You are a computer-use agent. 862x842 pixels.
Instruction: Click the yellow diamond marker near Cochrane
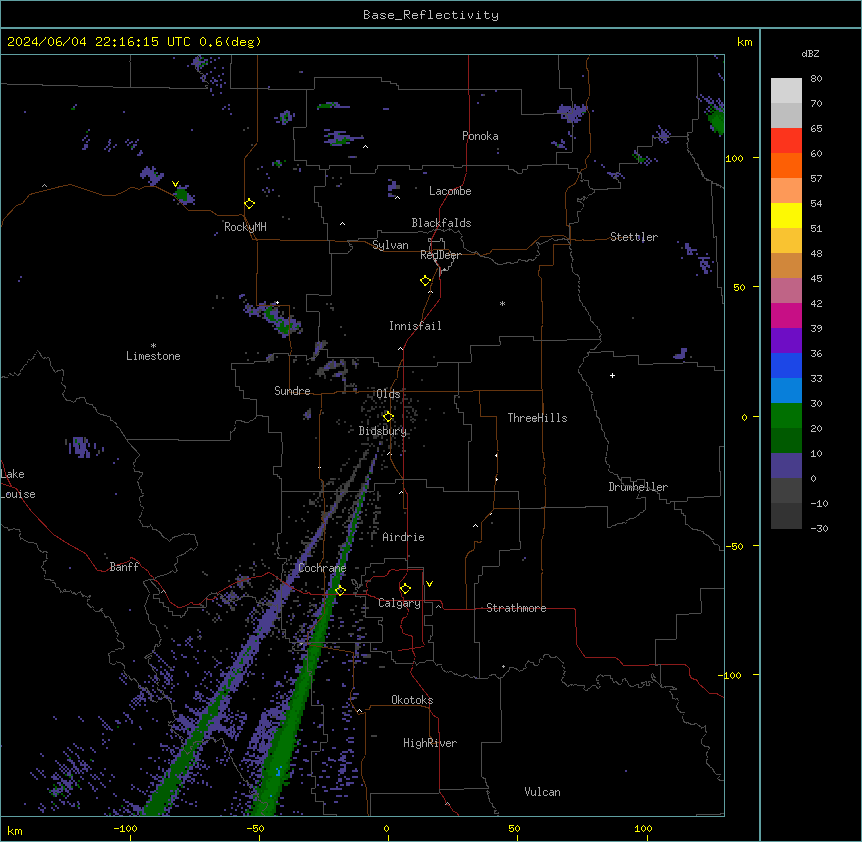(x=340, y=591)
